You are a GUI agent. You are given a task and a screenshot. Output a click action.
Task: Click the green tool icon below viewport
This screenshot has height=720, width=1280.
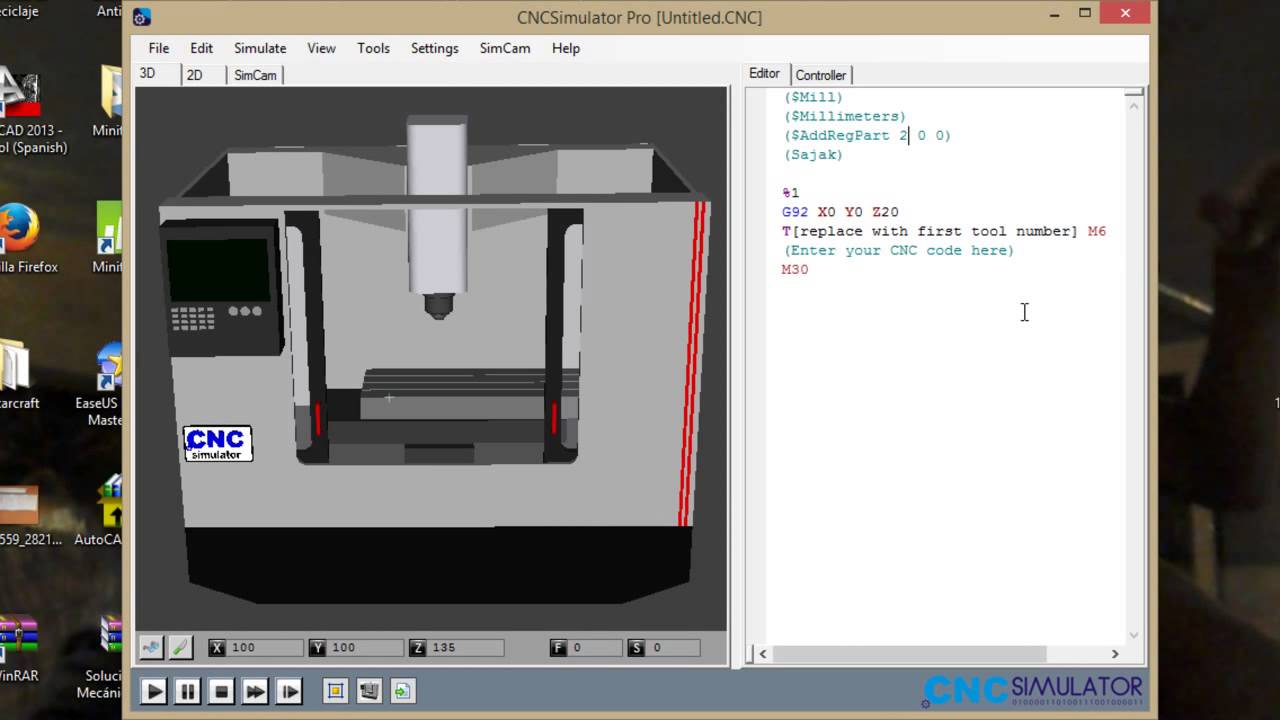click(180, 647)
